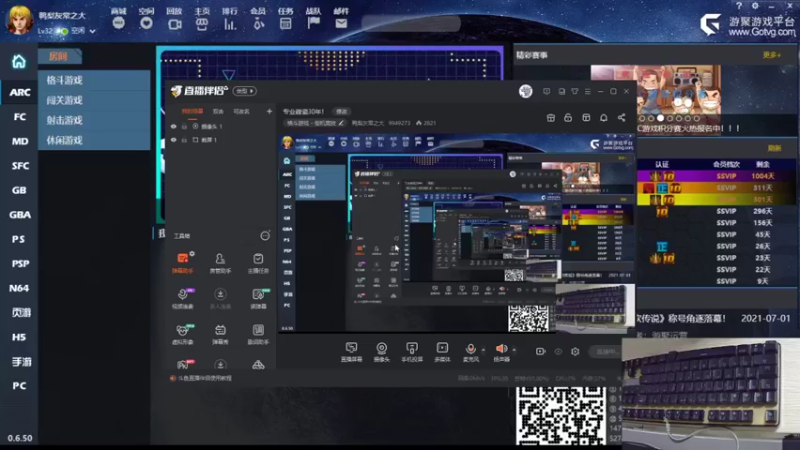Open 歌词助手 tool in the 直播伴侣 toolbox
The image size is (800, 450).
(x=258, y=334)
